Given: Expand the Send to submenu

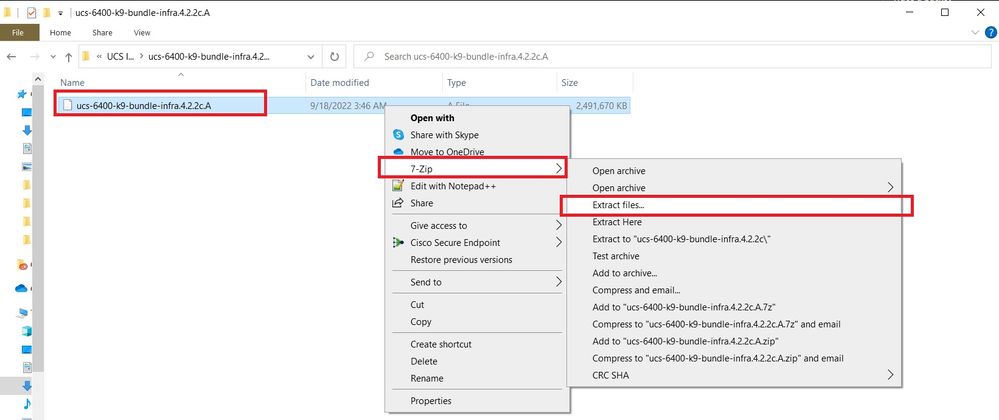Looking at the screenshot, I should (478, 282).
